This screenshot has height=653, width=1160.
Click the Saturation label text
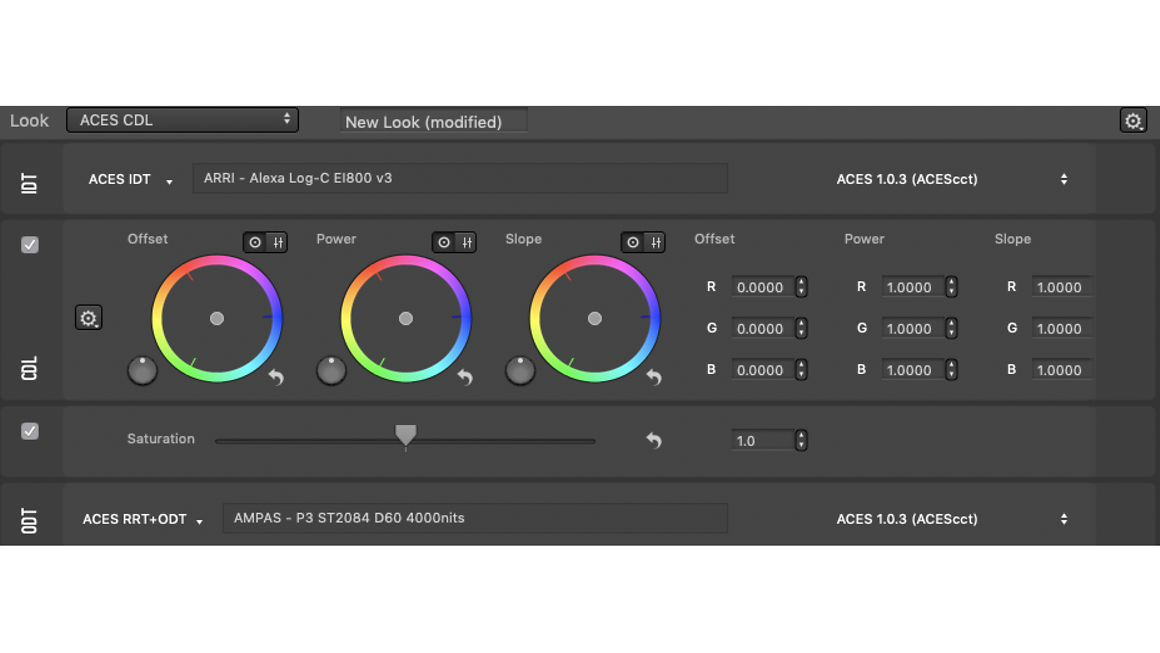161,439
